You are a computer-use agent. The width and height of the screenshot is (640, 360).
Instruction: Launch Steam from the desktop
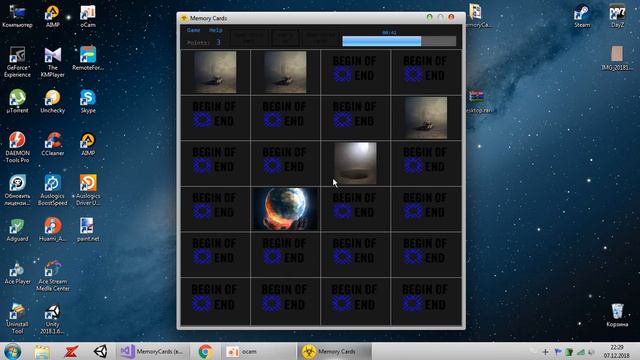[x=582, y=16]
